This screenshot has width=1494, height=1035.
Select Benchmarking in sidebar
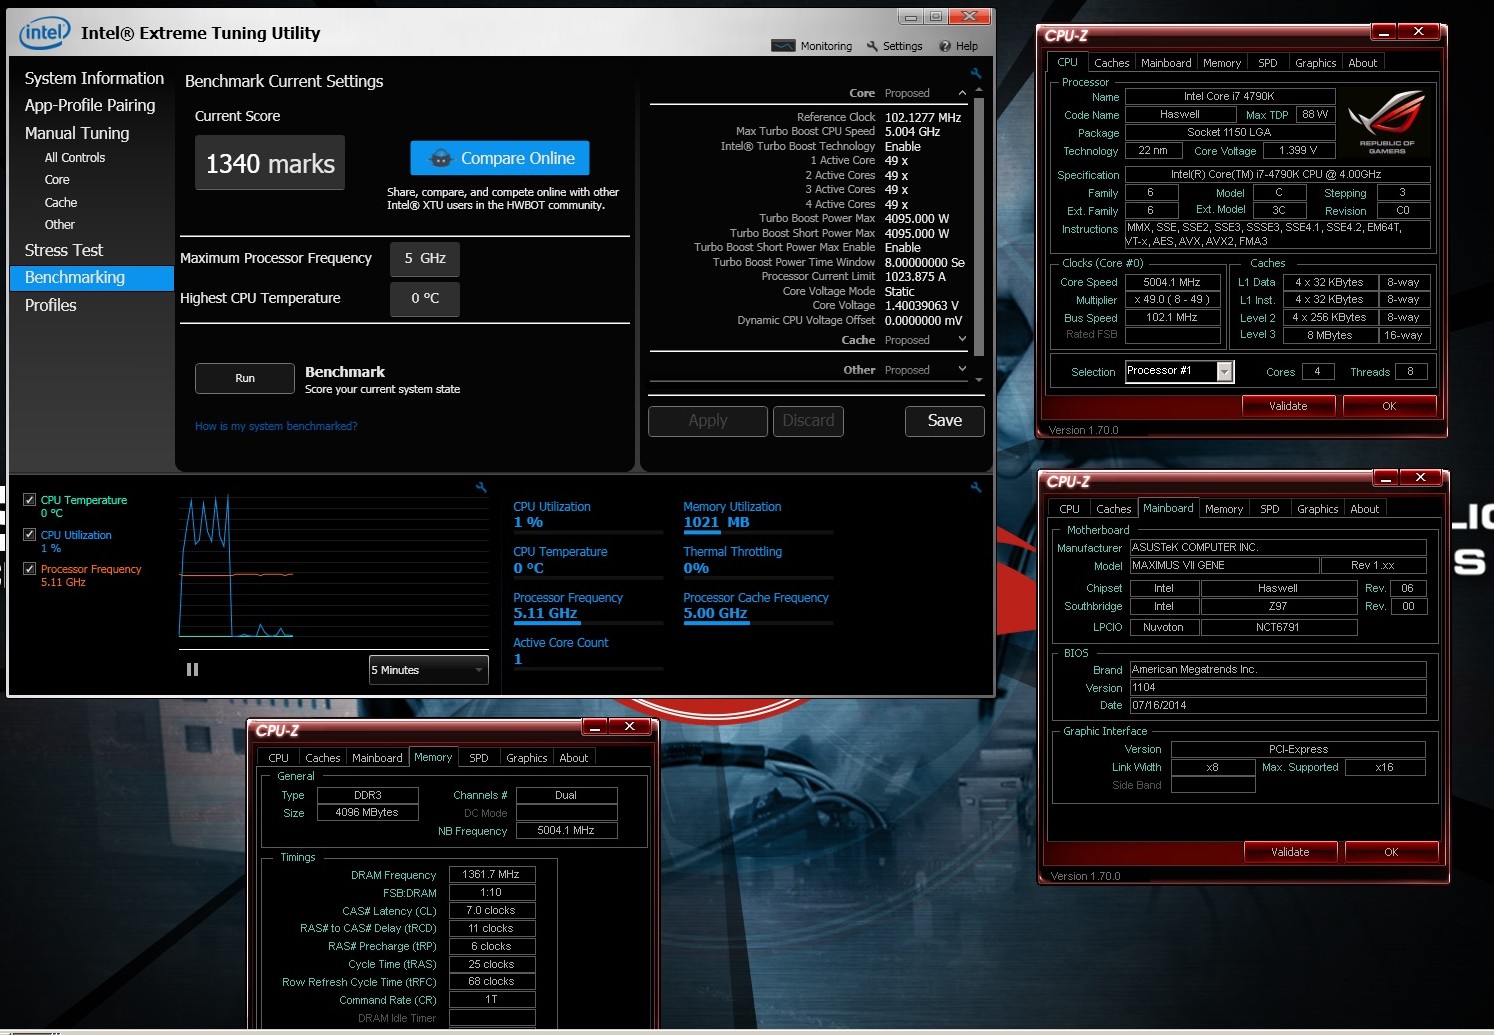coord(92,278)
